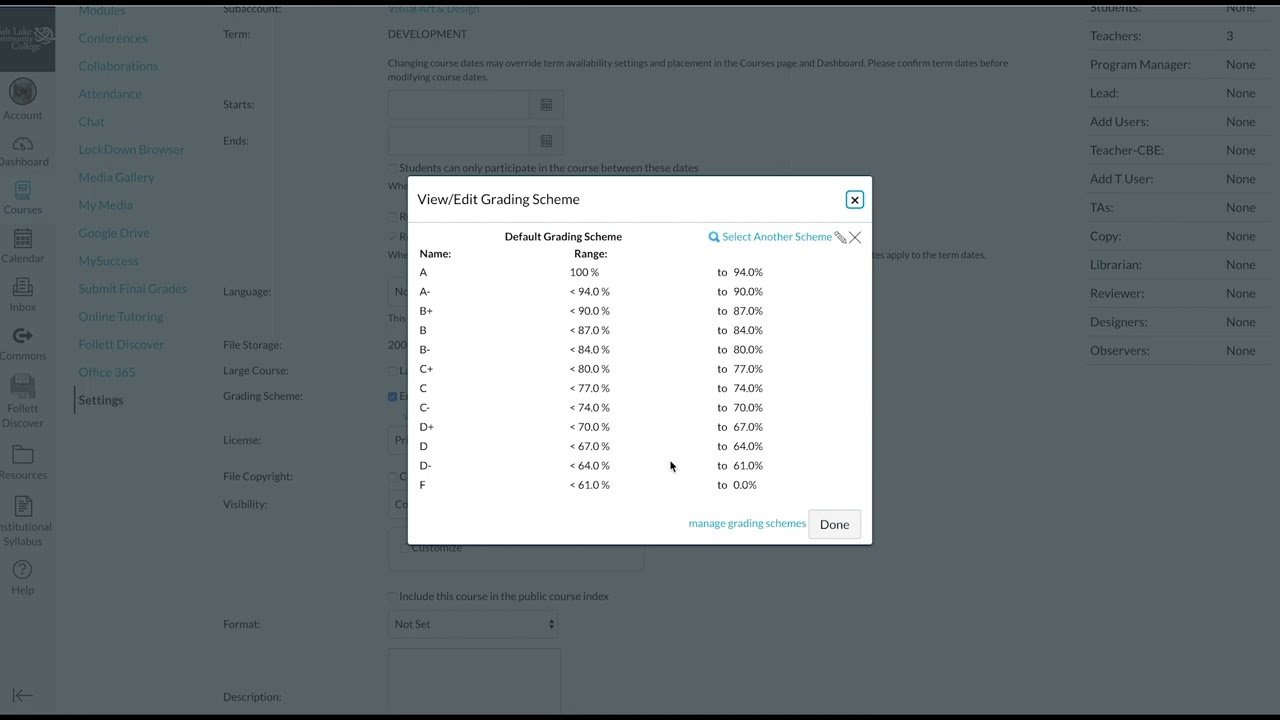This screenshot has width=1280, height=720.
Task: Open the Courses icon in the sidebar
Action: tap(22, 190)
